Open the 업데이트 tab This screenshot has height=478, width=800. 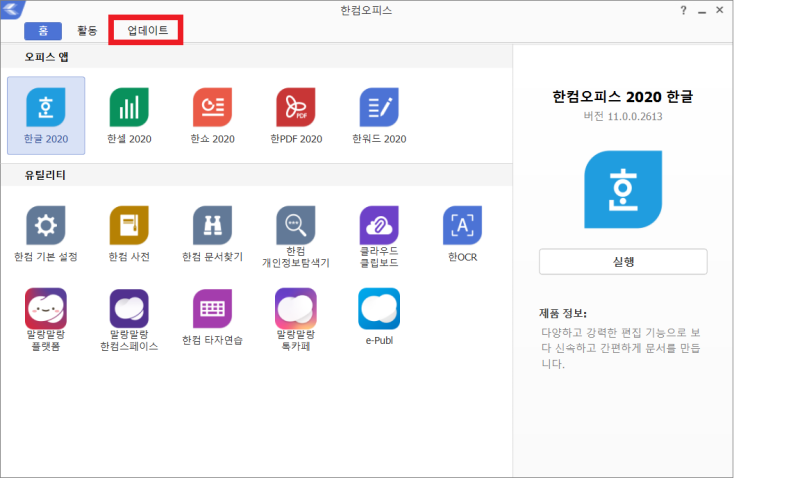[147, 31]
